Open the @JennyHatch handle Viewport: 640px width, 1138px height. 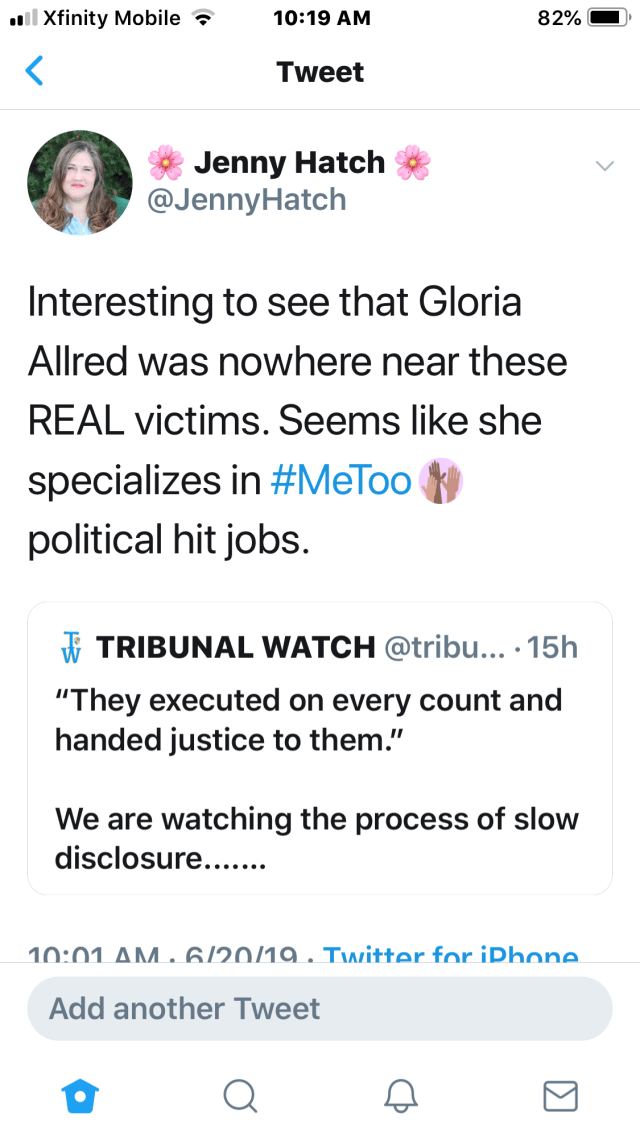pos(246,200)
